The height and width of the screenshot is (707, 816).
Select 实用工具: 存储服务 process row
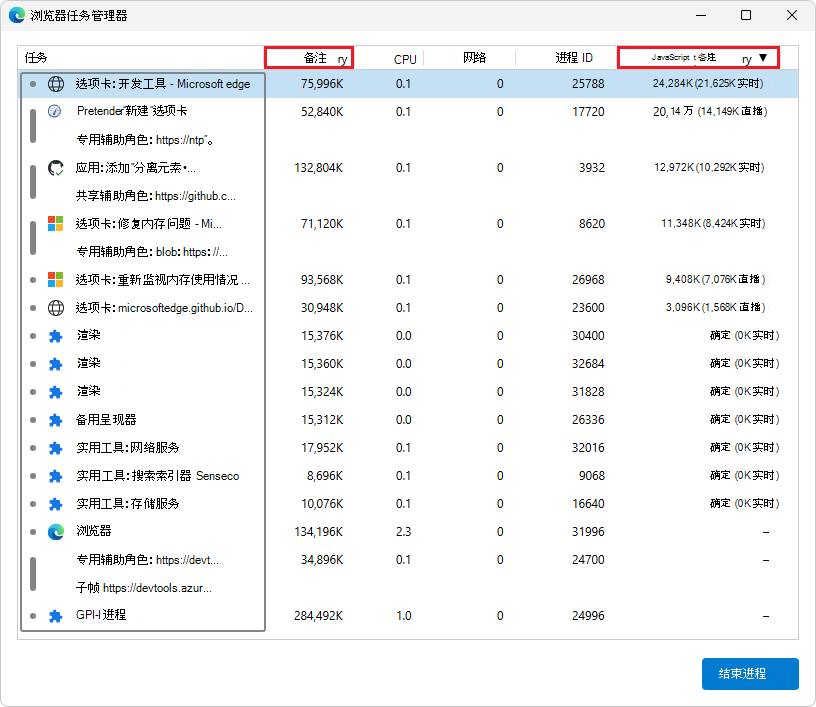128,504
